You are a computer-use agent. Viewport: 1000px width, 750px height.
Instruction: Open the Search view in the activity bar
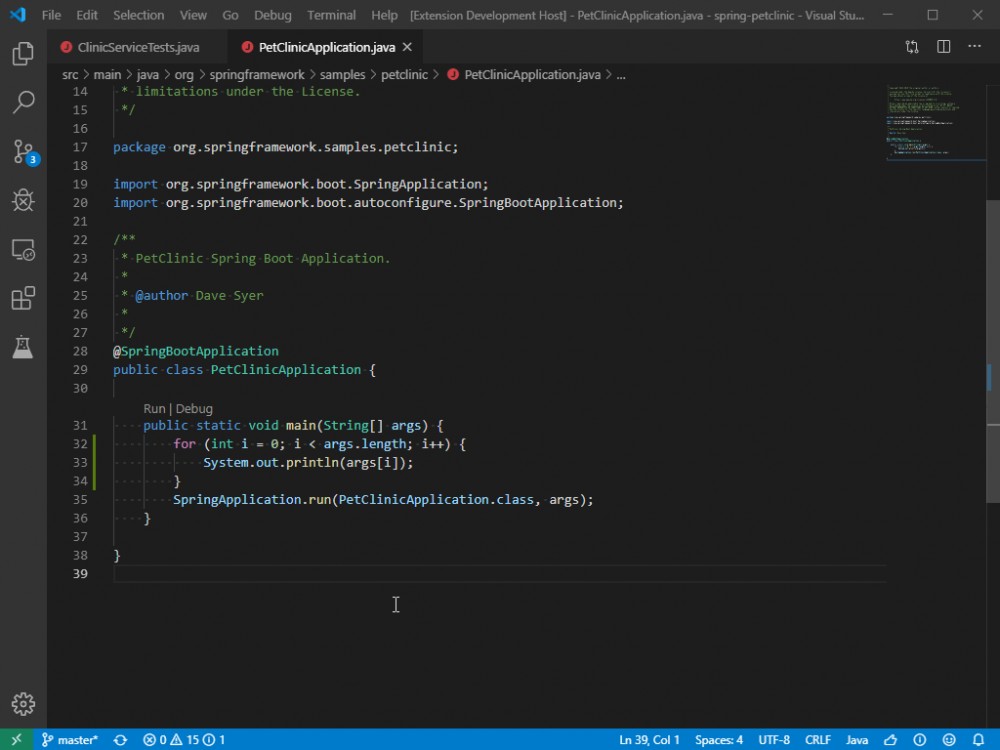24,101
